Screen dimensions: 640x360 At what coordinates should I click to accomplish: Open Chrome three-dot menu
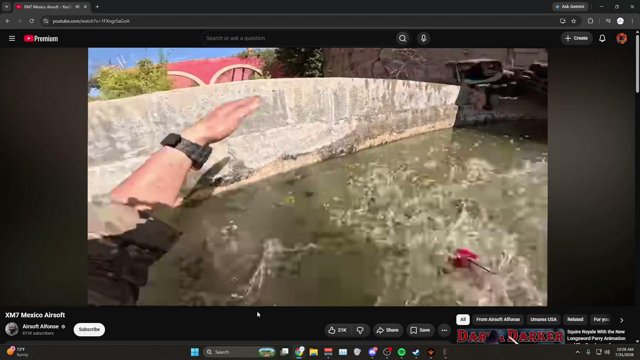[633, 21]
